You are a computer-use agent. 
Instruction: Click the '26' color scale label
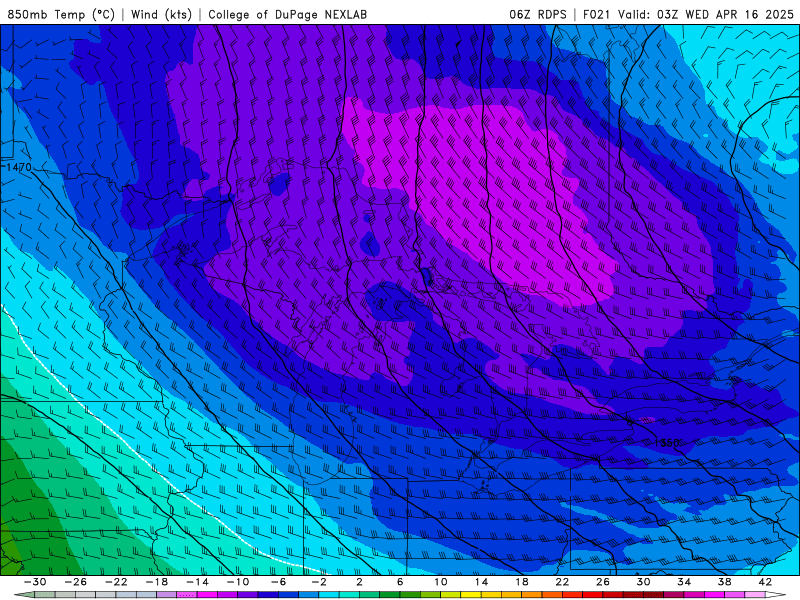point(603,582)
